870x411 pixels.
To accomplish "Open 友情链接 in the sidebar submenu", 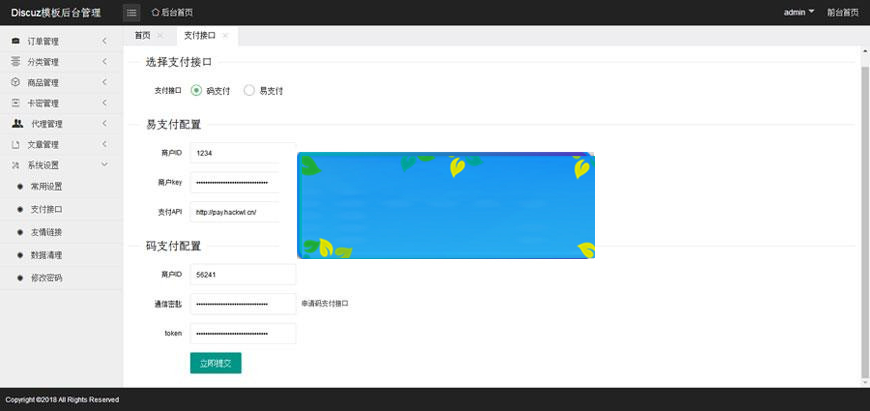I will pos(46,232).
